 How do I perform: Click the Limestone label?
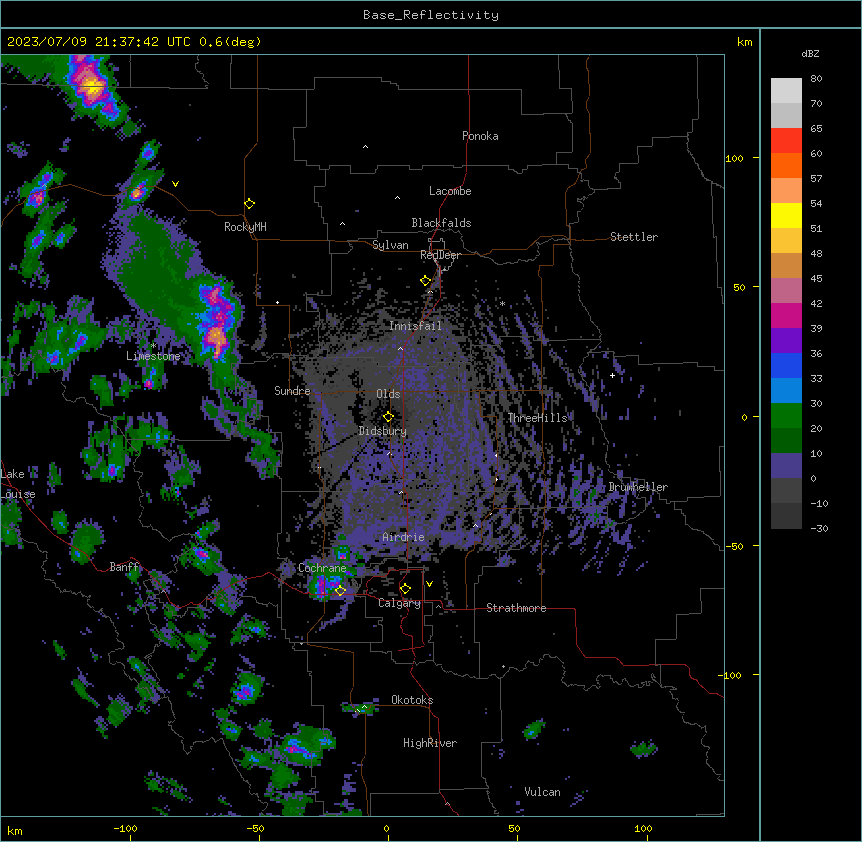[153, 356]
